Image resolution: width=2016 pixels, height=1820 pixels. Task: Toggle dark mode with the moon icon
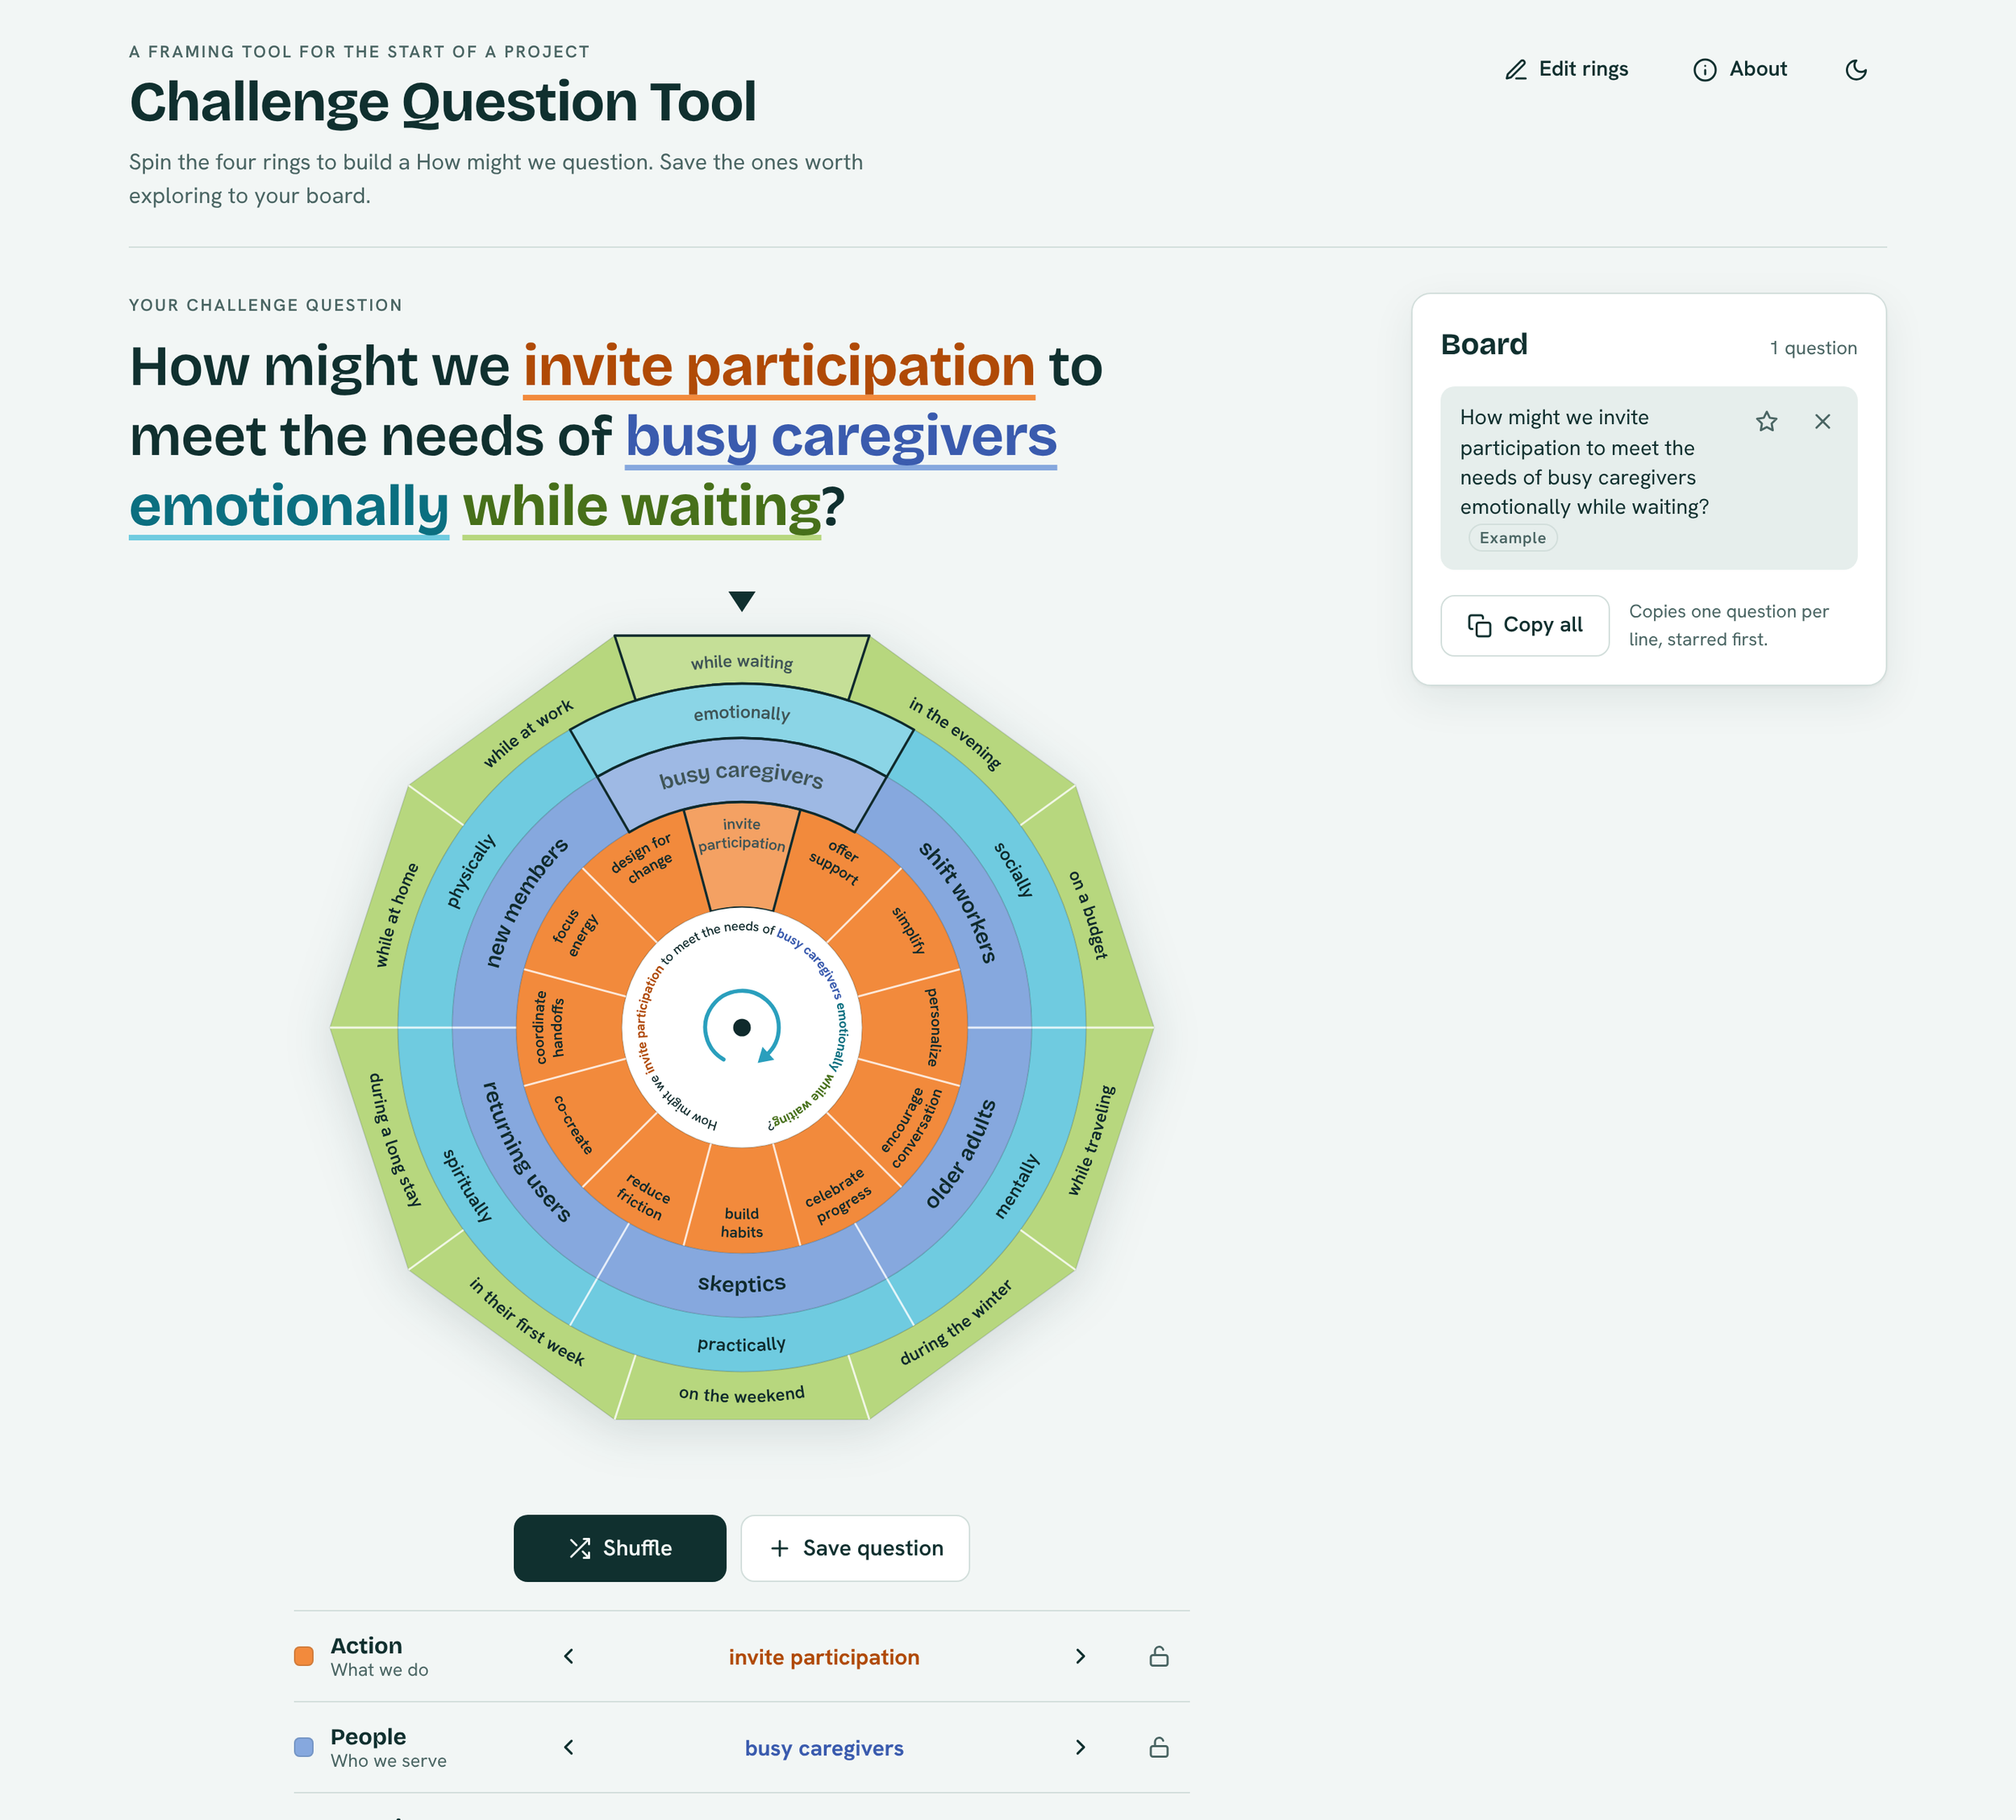[1856, 69]
